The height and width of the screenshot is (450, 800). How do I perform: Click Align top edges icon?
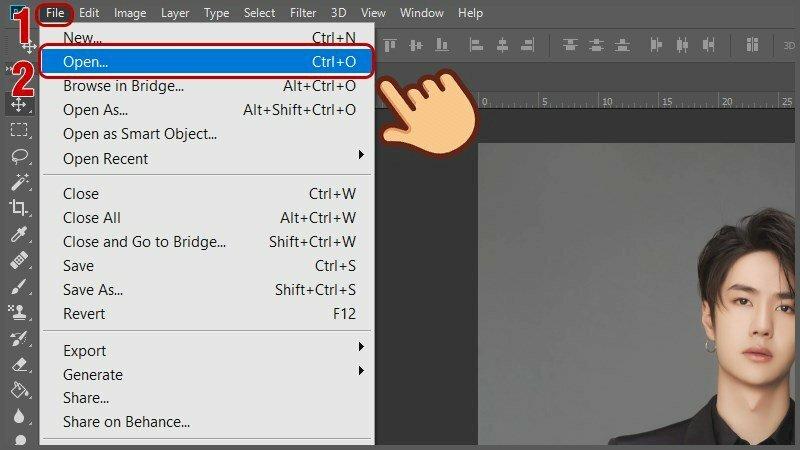point(390,45)
